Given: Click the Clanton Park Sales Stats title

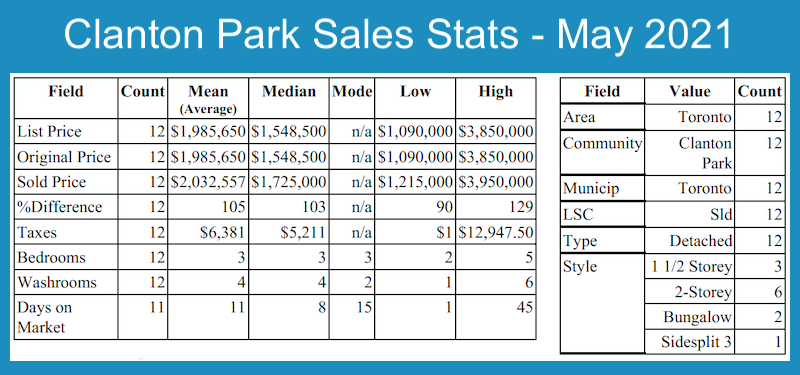Looking at the screenshot, I should click(398, 36).
